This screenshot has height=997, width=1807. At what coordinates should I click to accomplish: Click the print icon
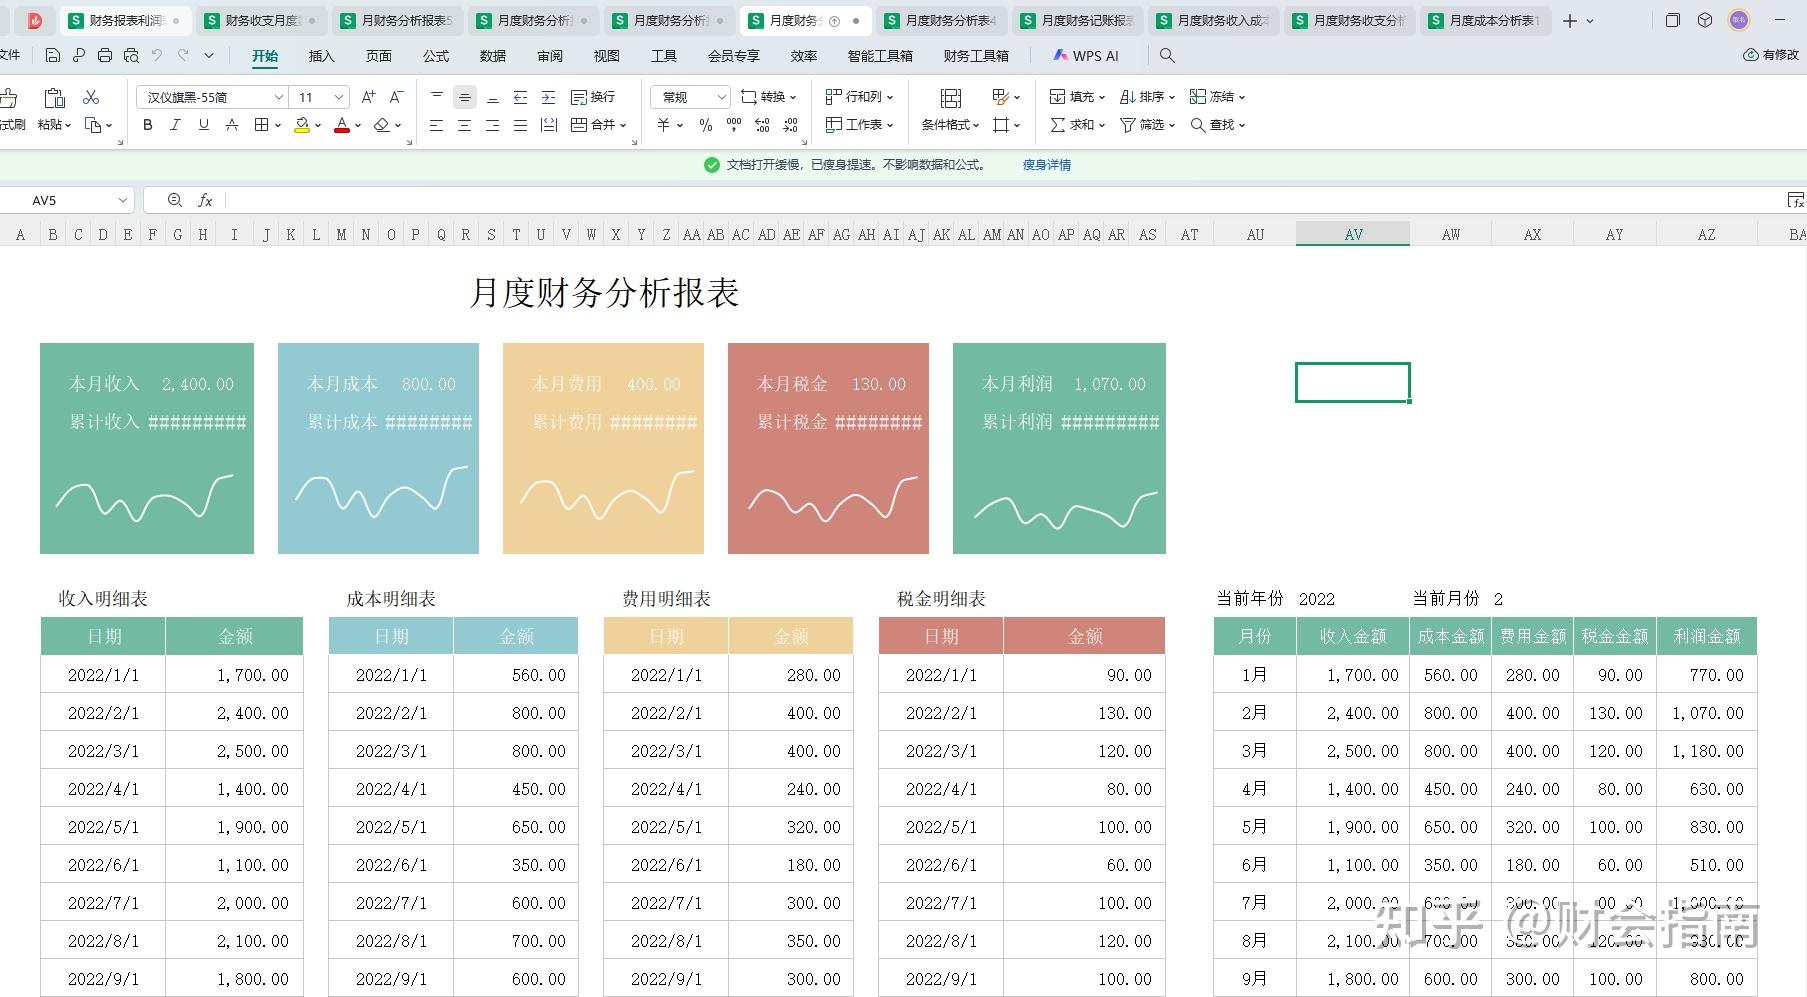click(105, 56)
